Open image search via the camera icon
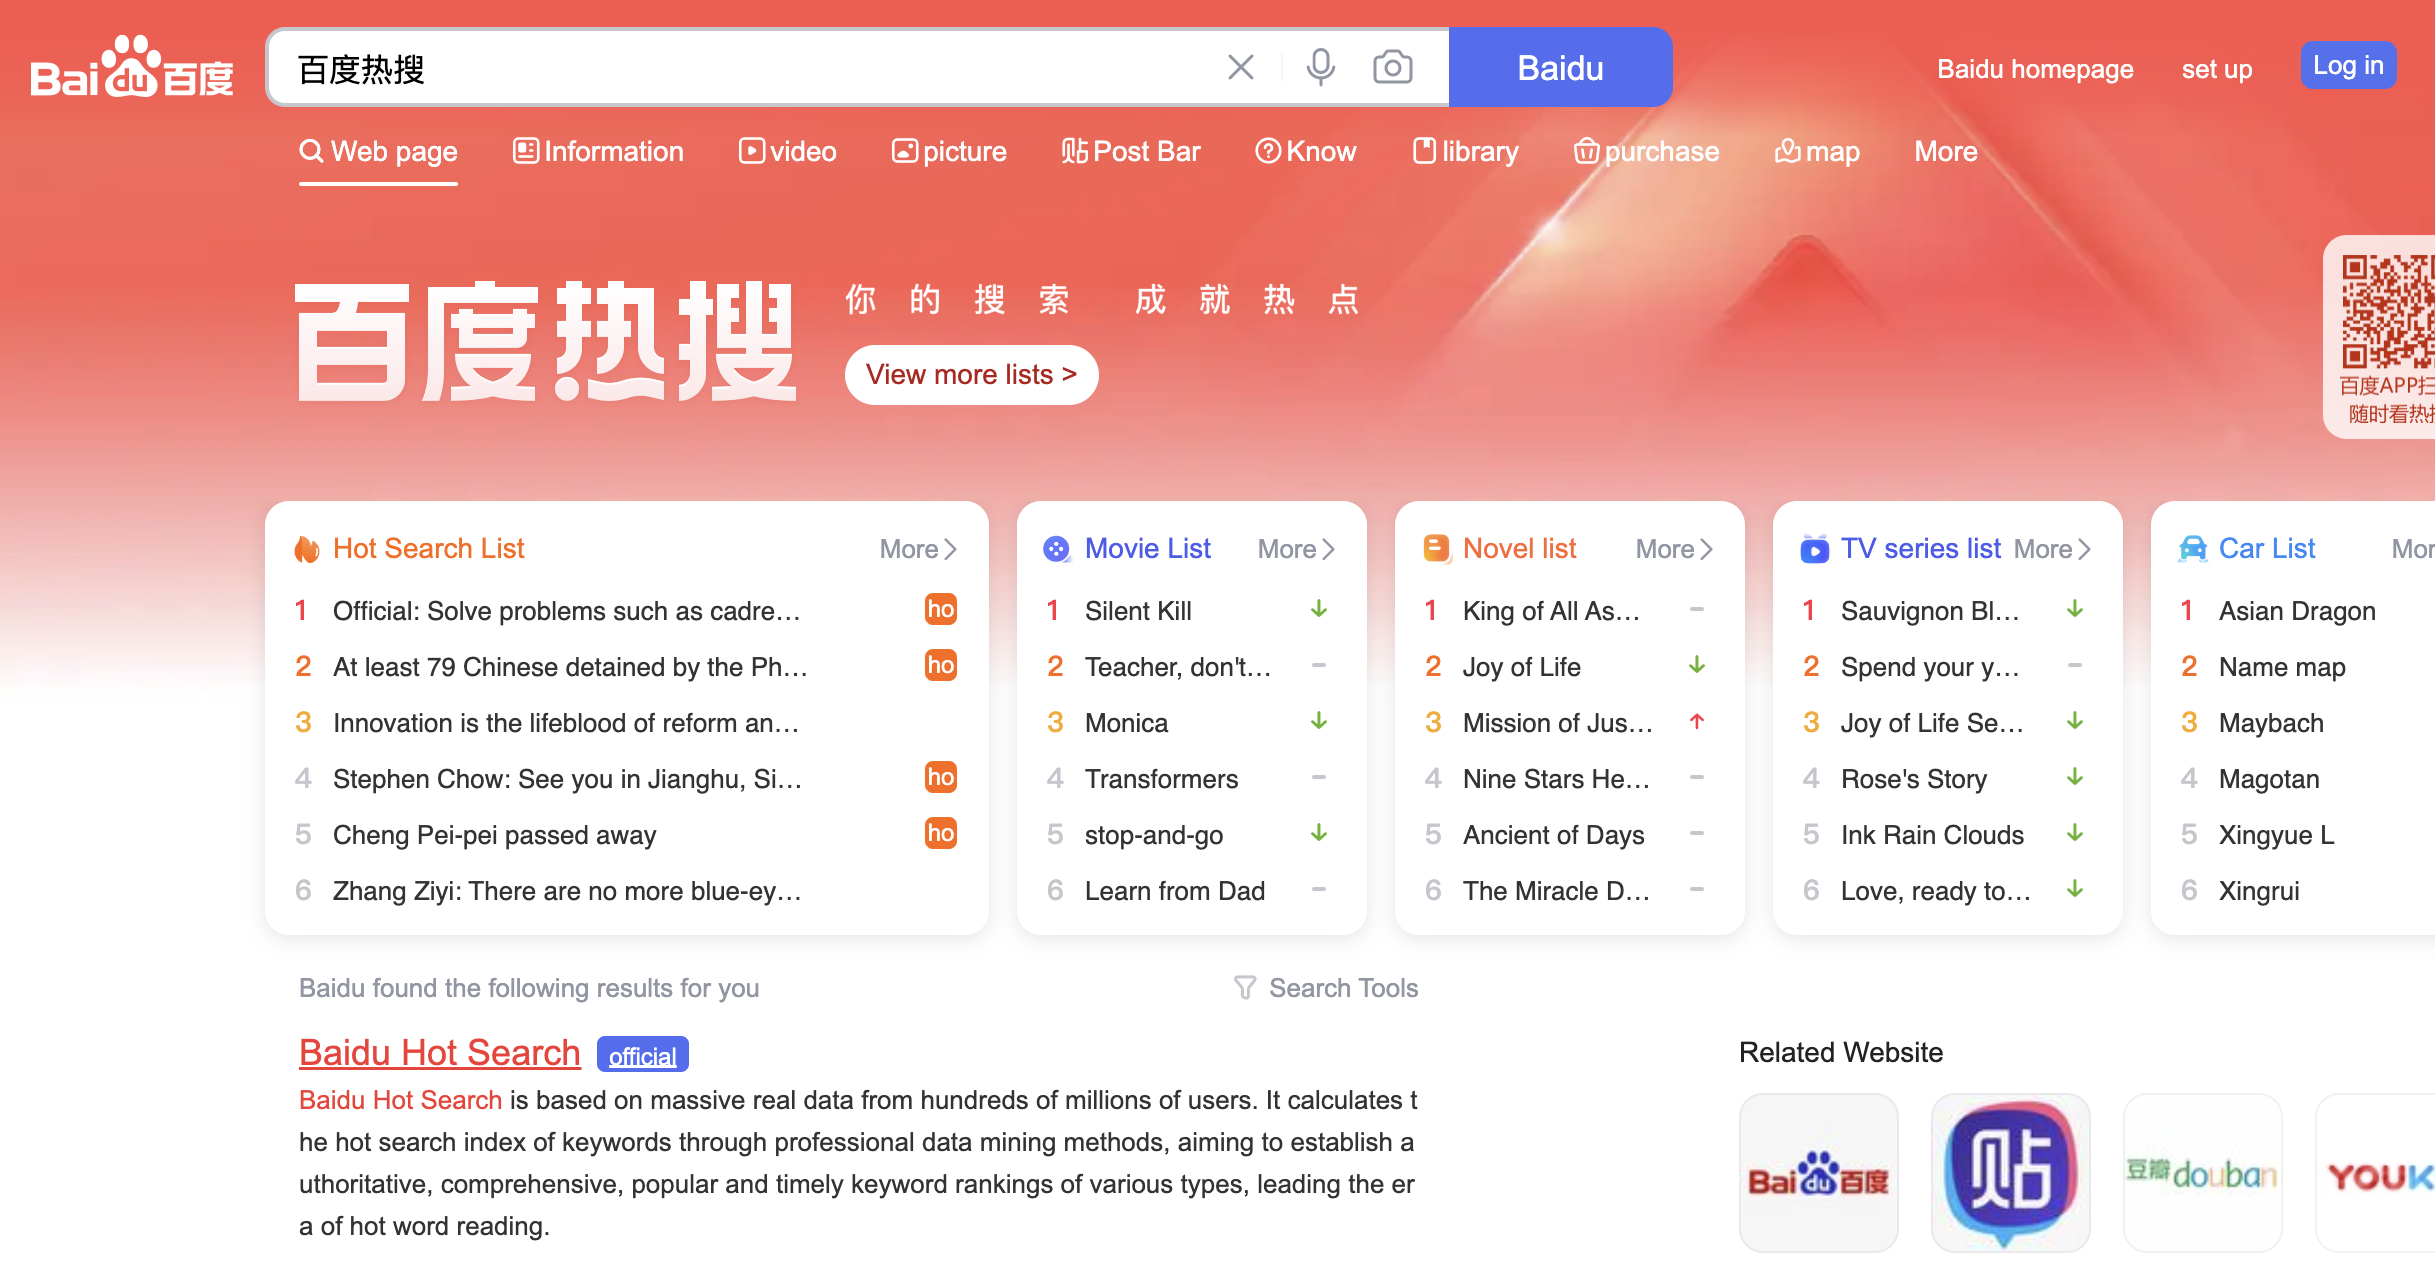Image resolution: width=2435 pixels, height=1263 pixels. coord(1391,67)
